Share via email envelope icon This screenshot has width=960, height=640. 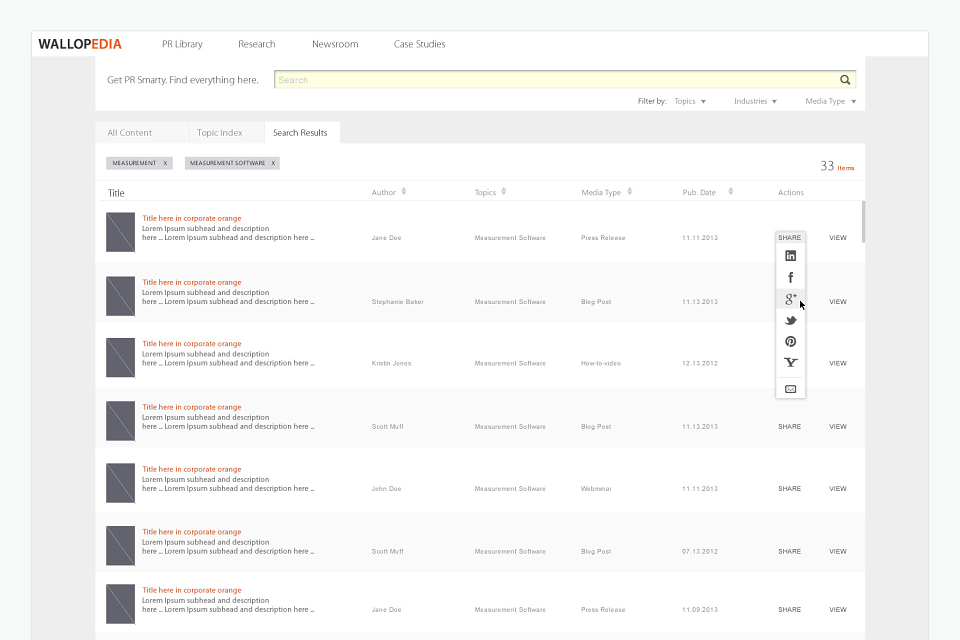tap(790, 389)
